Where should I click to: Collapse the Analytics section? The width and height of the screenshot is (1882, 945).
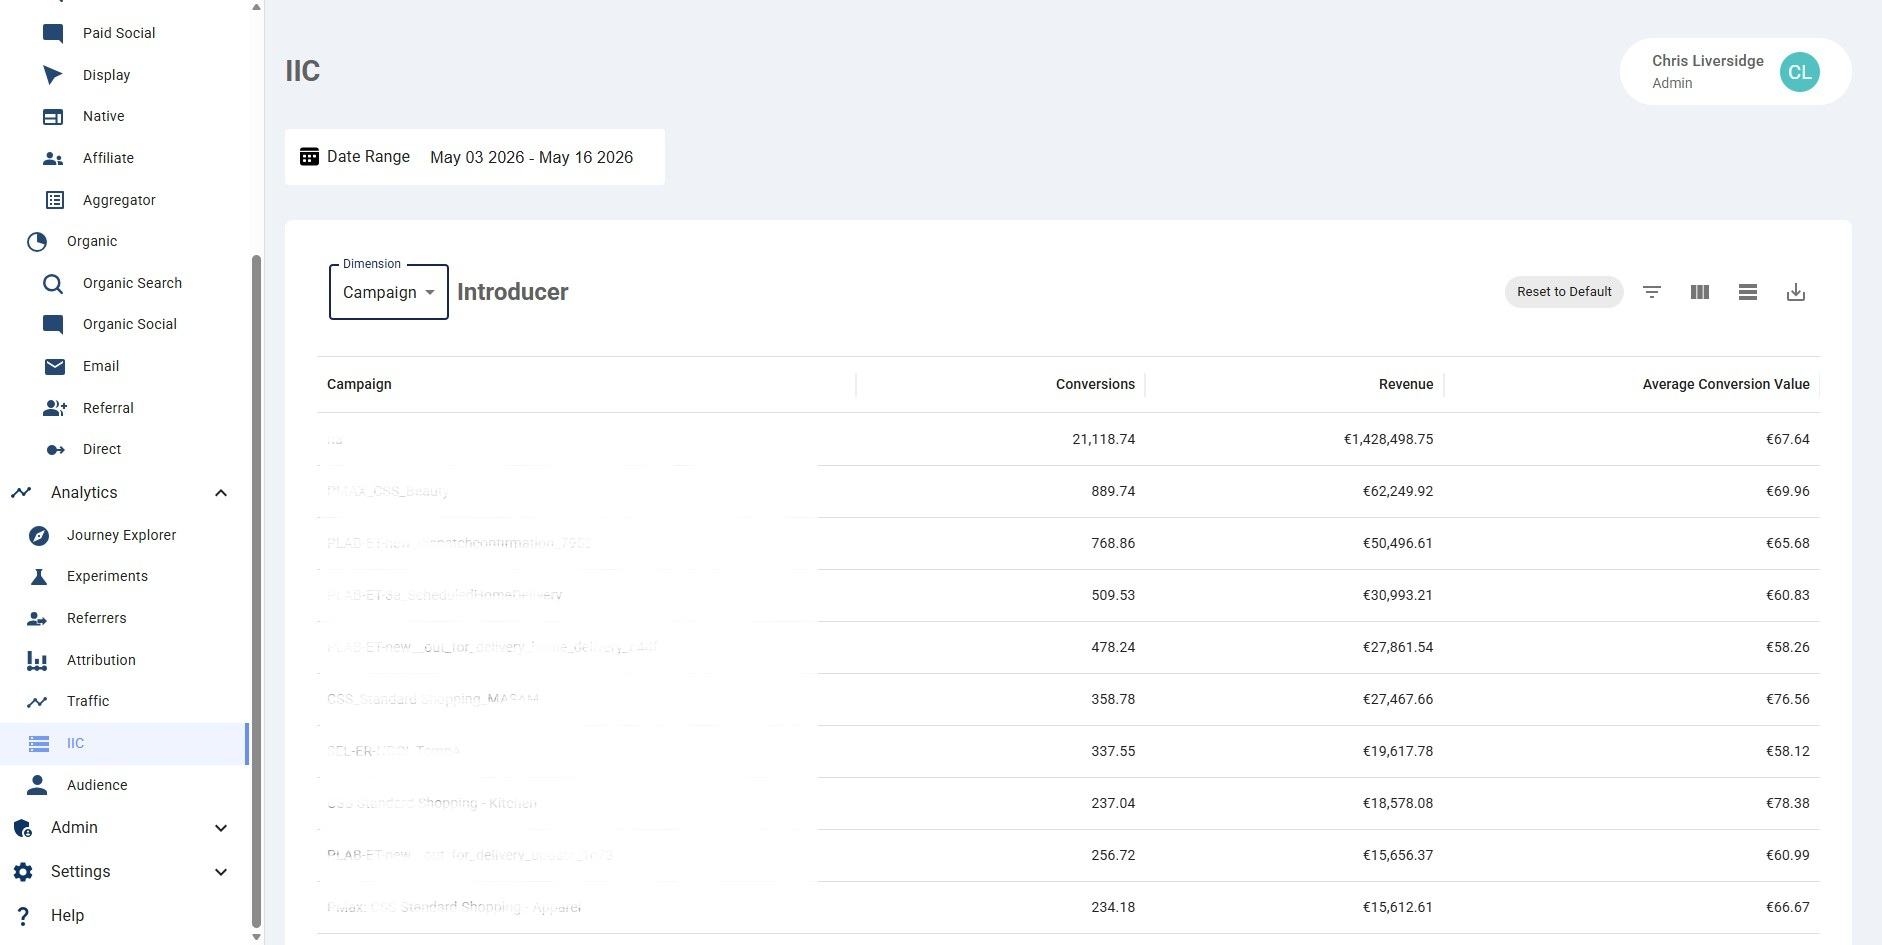[x=221, y=493]
